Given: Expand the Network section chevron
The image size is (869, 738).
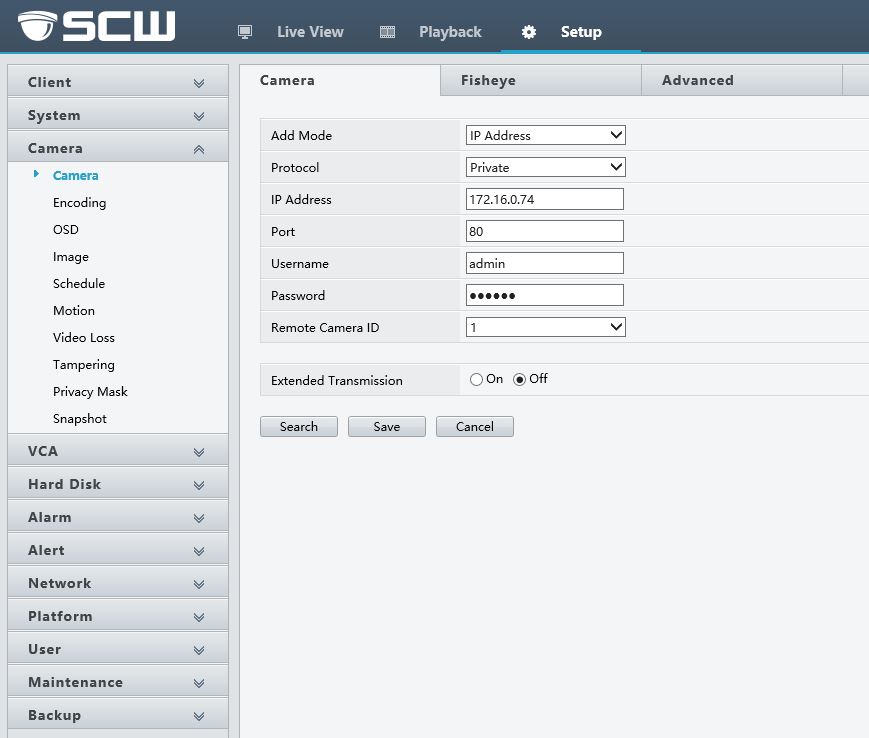Looking at the screenshot, I should [199, 584].
